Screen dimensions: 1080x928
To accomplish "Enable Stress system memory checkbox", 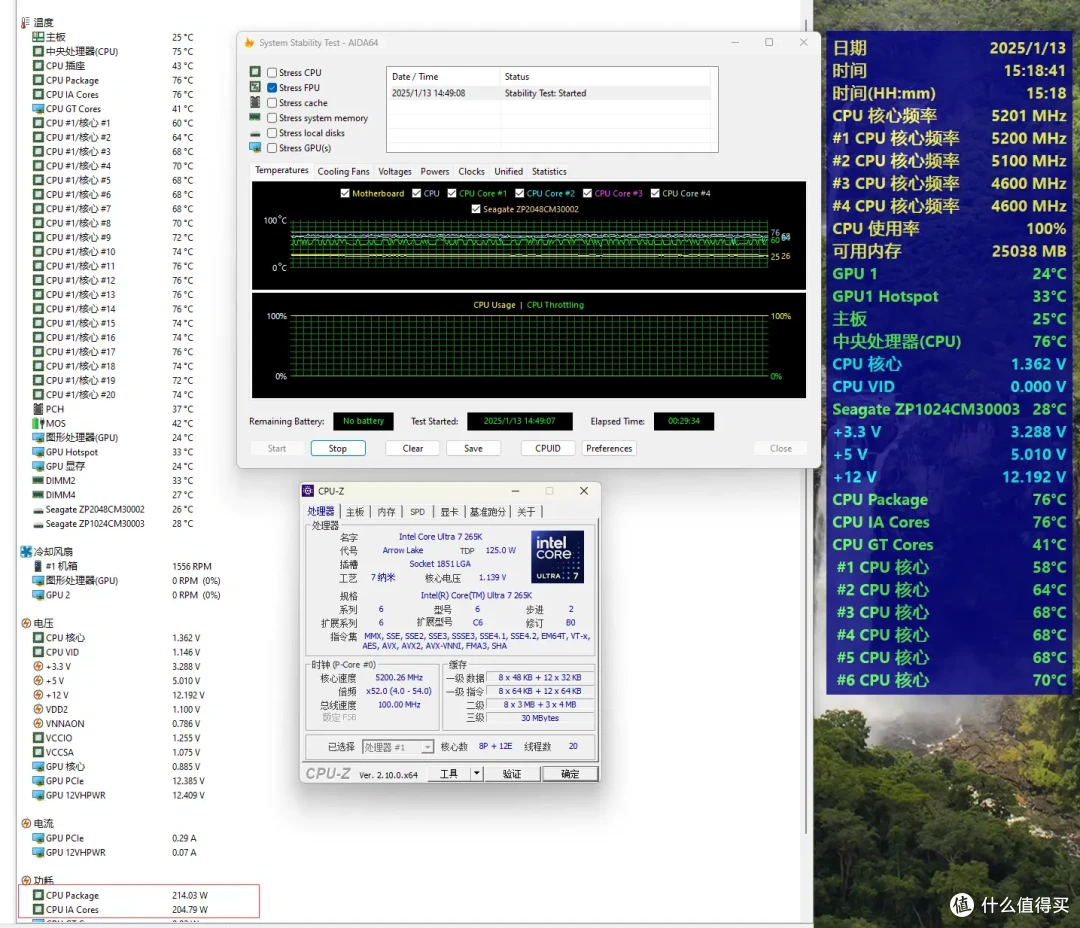I will tap(272, 118).
